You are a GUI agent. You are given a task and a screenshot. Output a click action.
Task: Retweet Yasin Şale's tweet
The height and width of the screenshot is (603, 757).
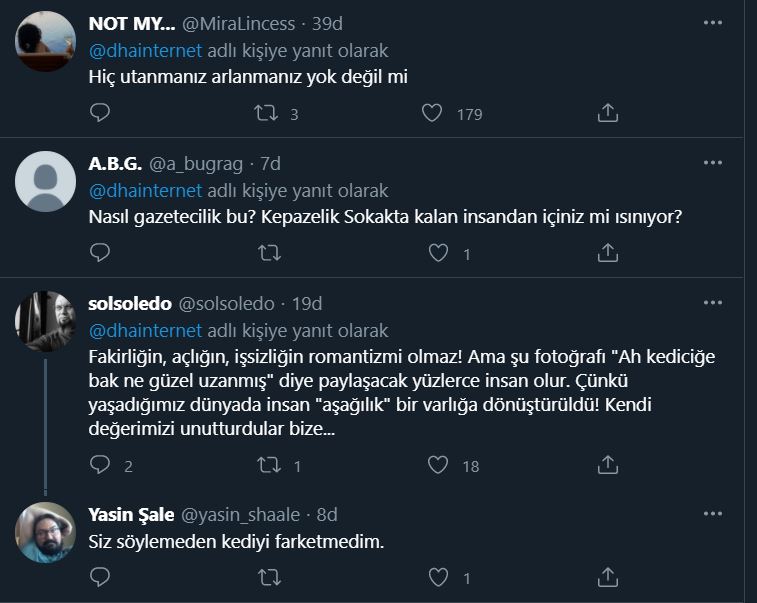point(266,576)
